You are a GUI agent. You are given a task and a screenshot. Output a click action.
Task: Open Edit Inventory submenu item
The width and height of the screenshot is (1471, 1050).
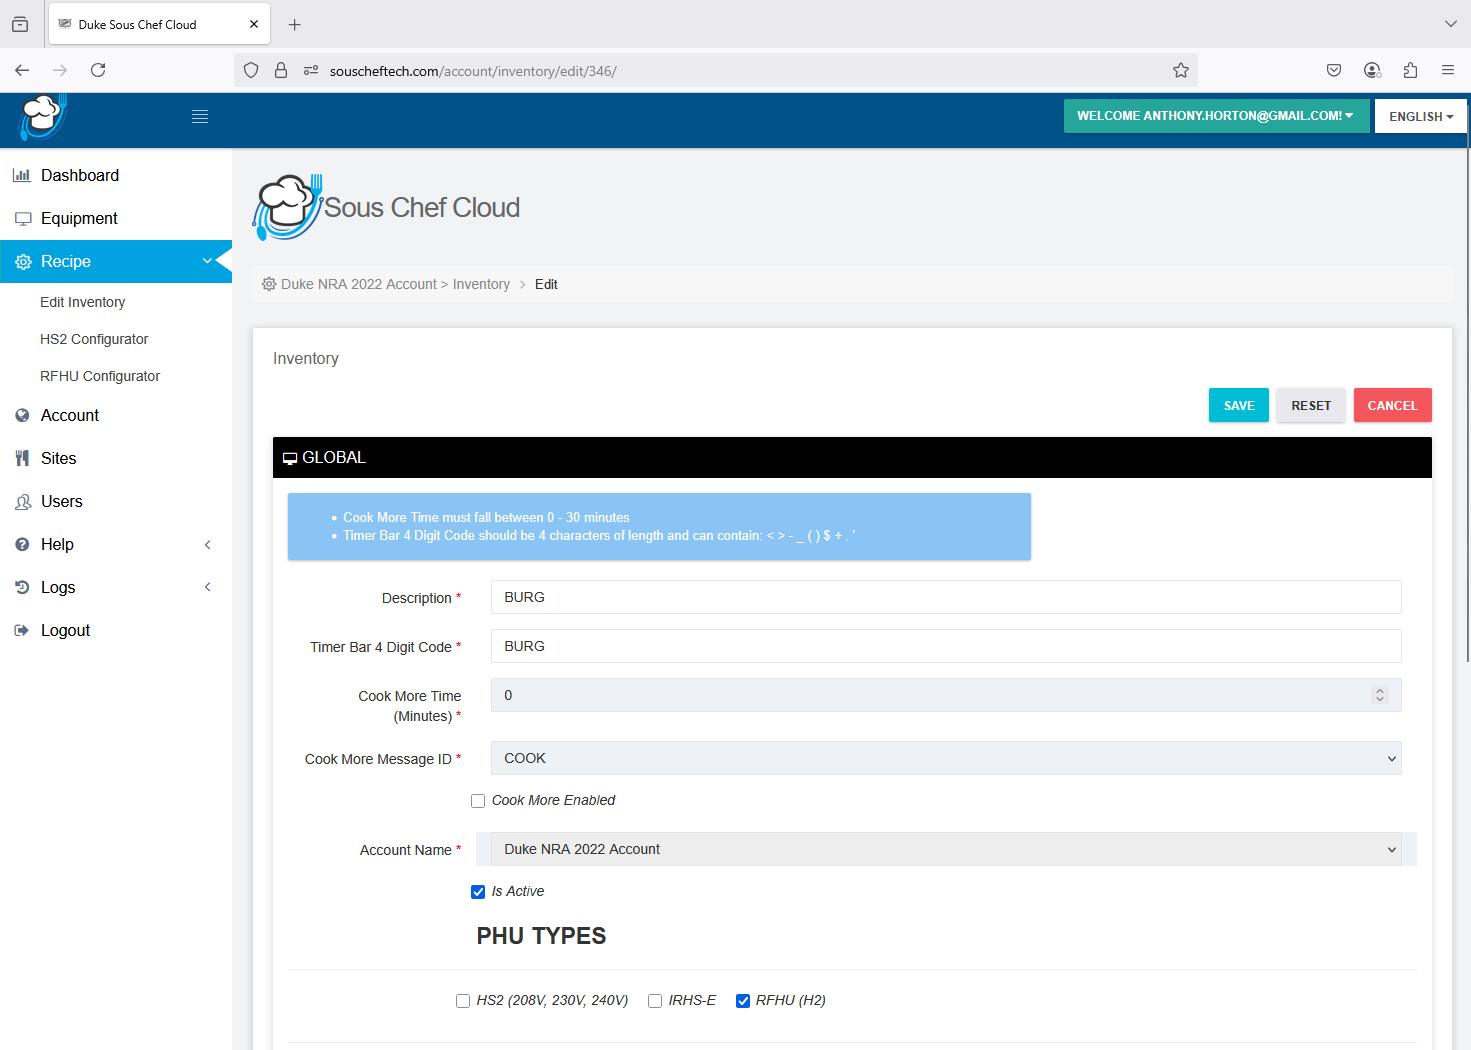(x=82, y=302)
